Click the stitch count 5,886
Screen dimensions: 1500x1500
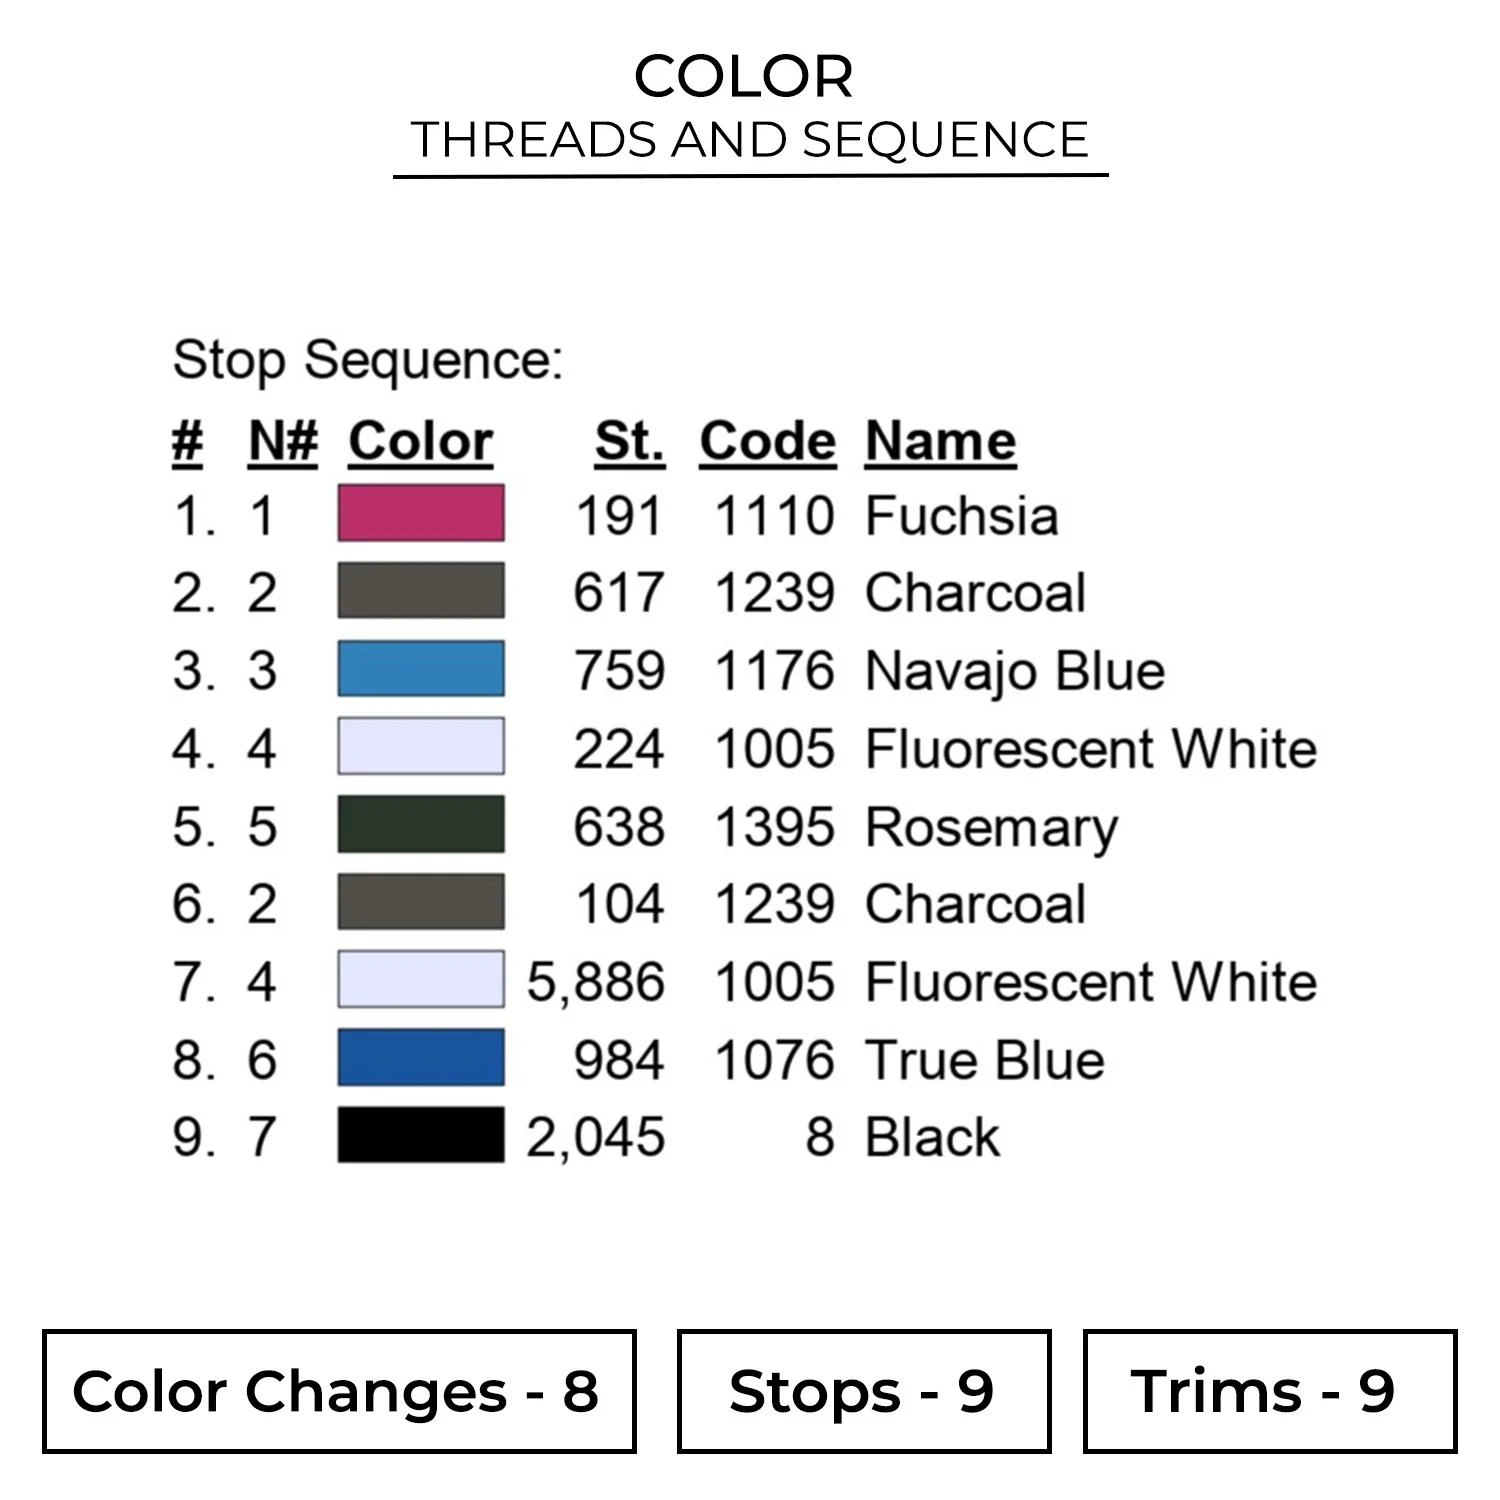596,982
